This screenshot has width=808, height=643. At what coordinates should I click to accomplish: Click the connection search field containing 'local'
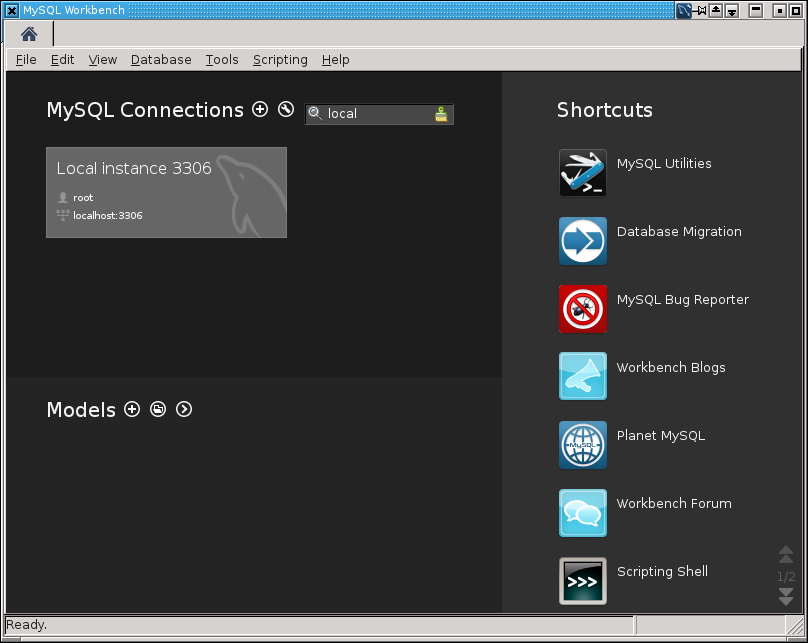(379, 114)
